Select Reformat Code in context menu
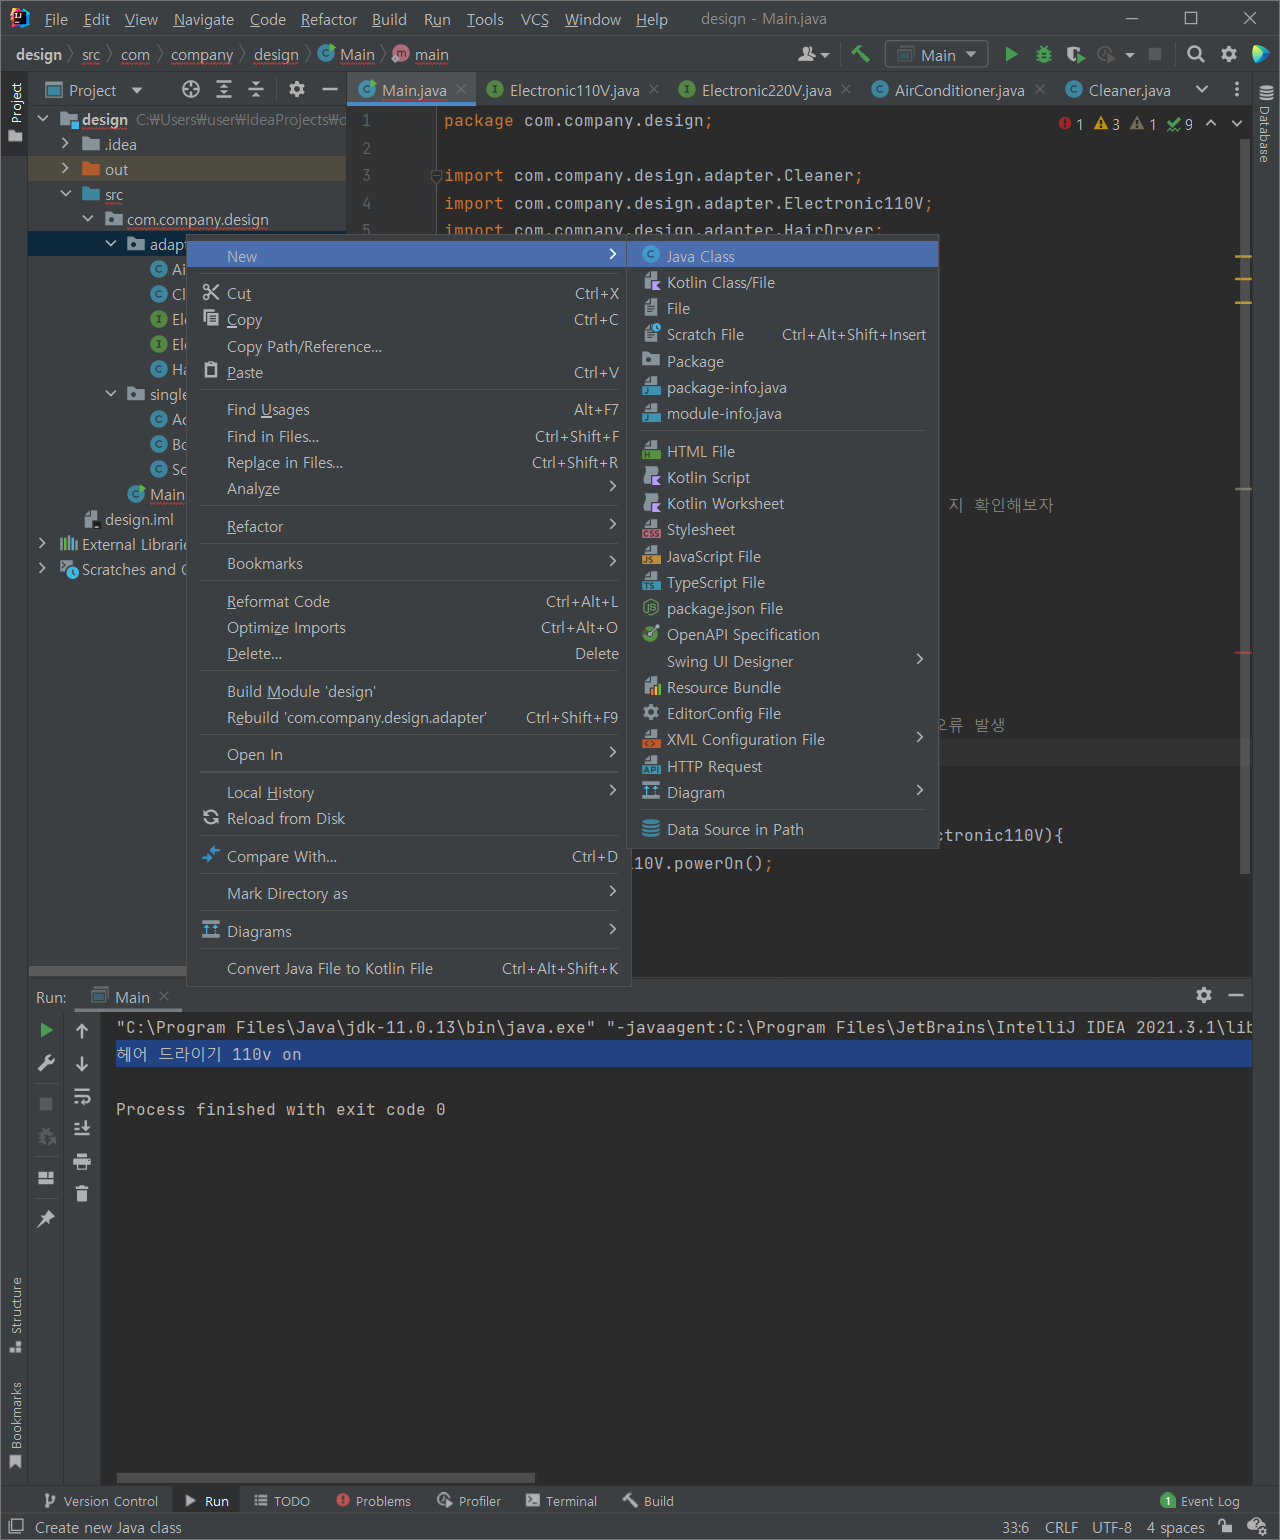 point(409,601)
